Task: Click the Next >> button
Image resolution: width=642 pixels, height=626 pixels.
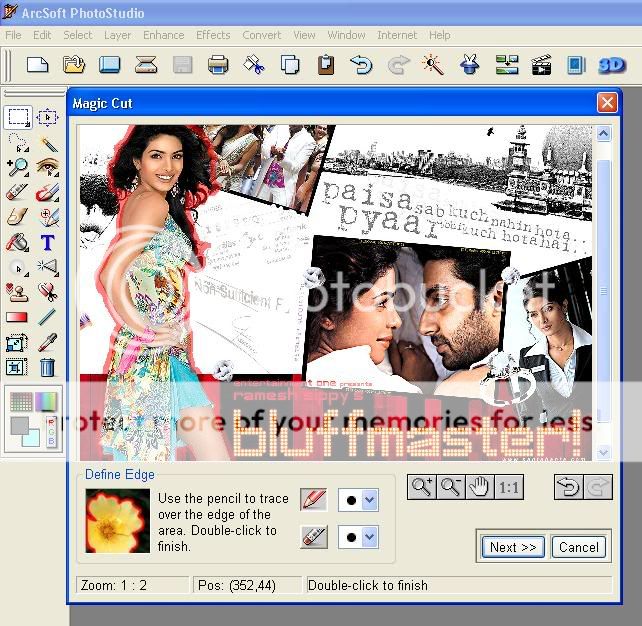Action: 513,547
